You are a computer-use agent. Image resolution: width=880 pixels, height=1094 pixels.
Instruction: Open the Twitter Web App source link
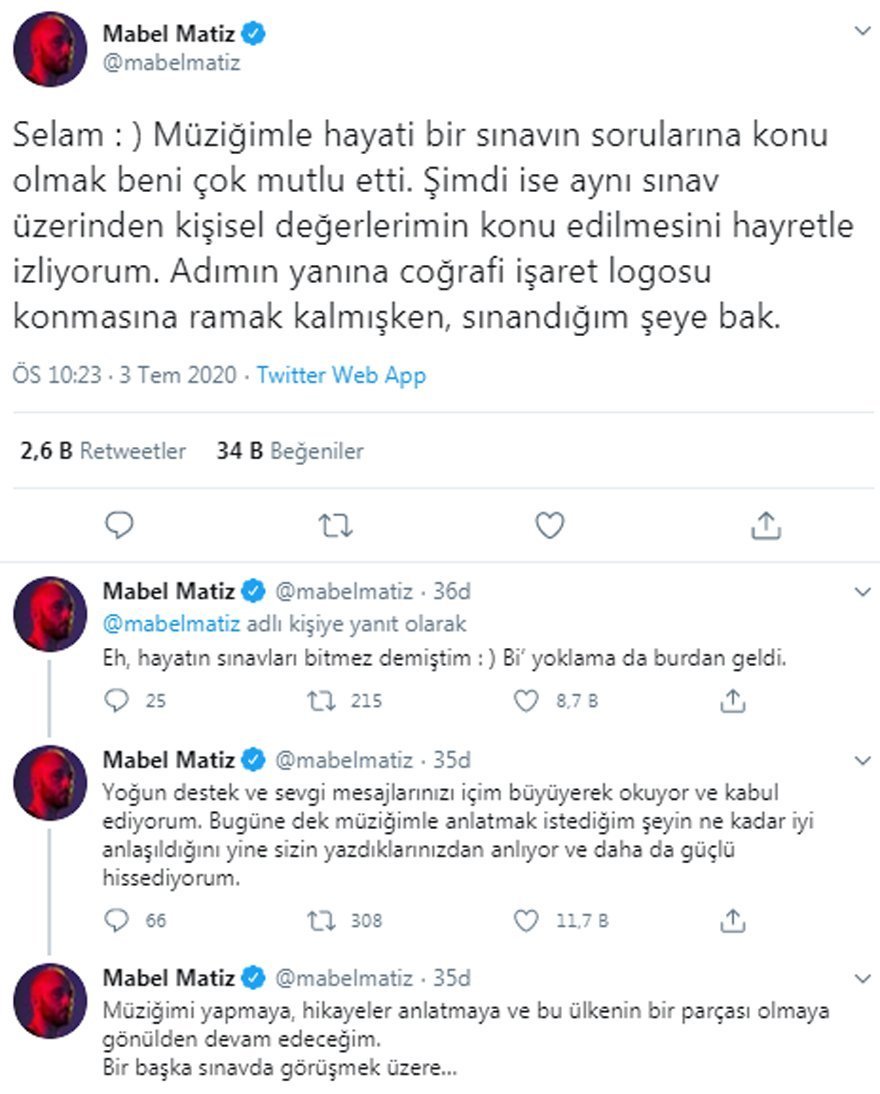(341, 376)
